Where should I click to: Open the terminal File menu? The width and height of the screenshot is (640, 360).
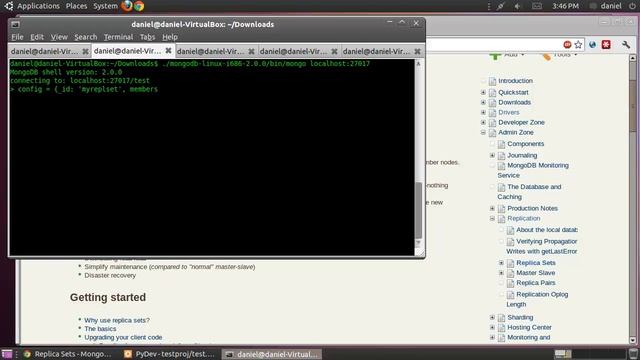coord(17,37)
